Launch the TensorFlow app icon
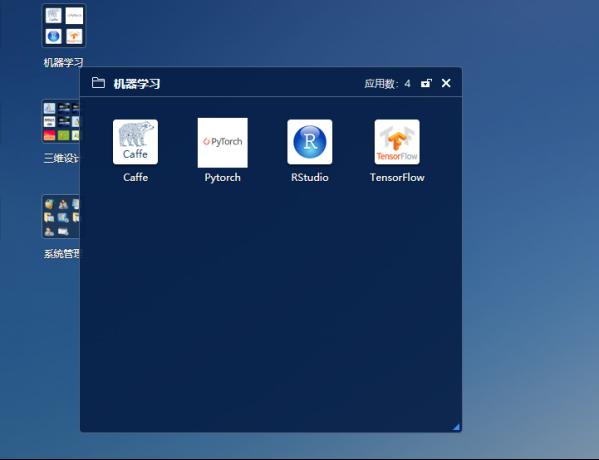The height and width of the screenshot is (460, 599). click(397, 142)
